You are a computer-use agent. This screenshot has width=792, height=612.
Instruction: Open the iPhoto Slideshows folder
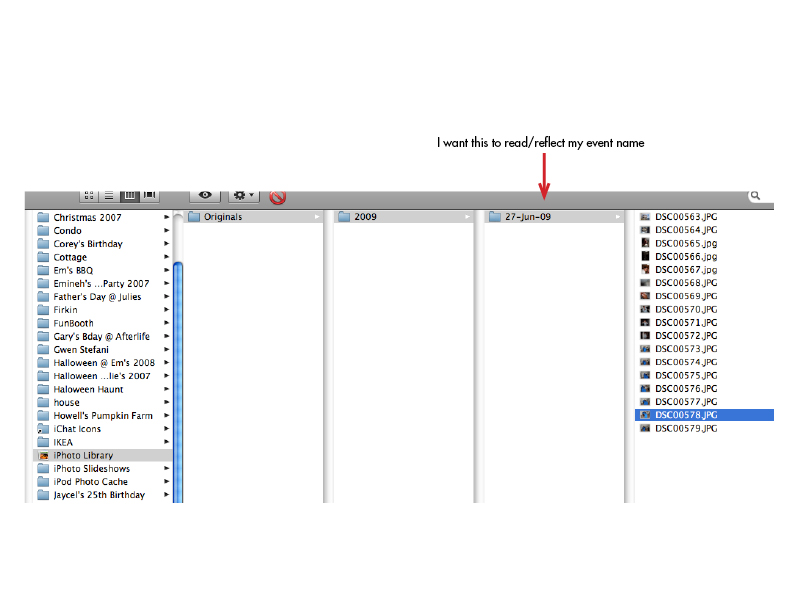[x=103, y=469]
